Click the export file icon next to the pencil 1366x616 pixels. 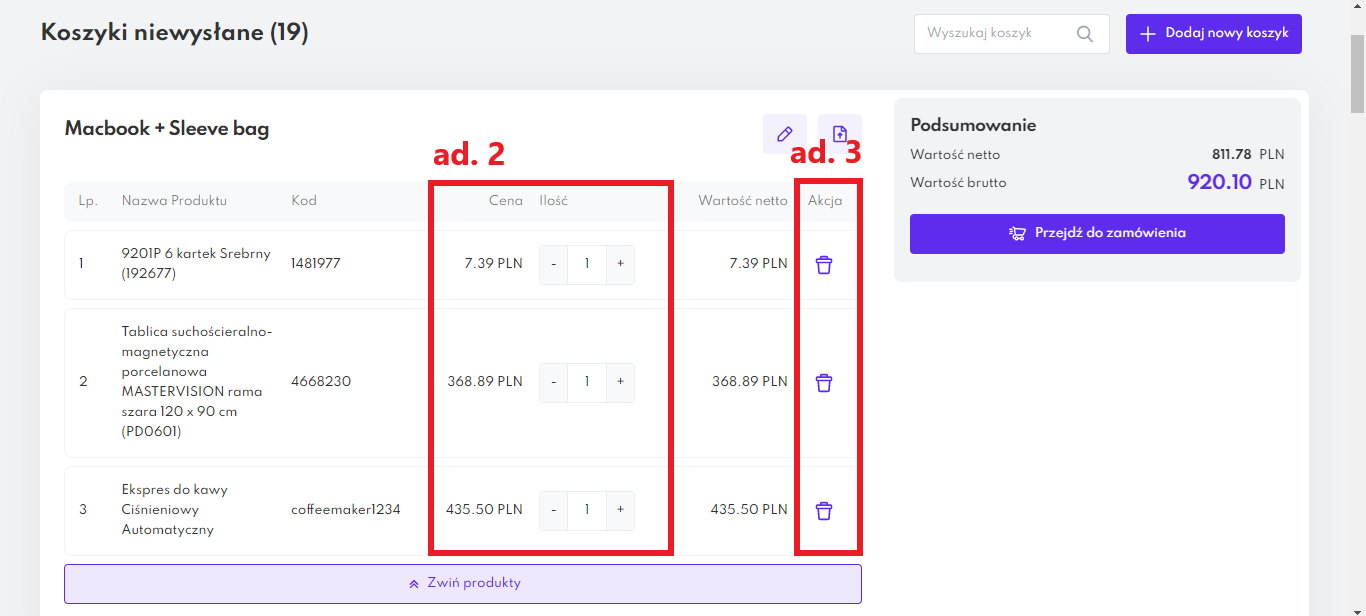pos(840,134)
